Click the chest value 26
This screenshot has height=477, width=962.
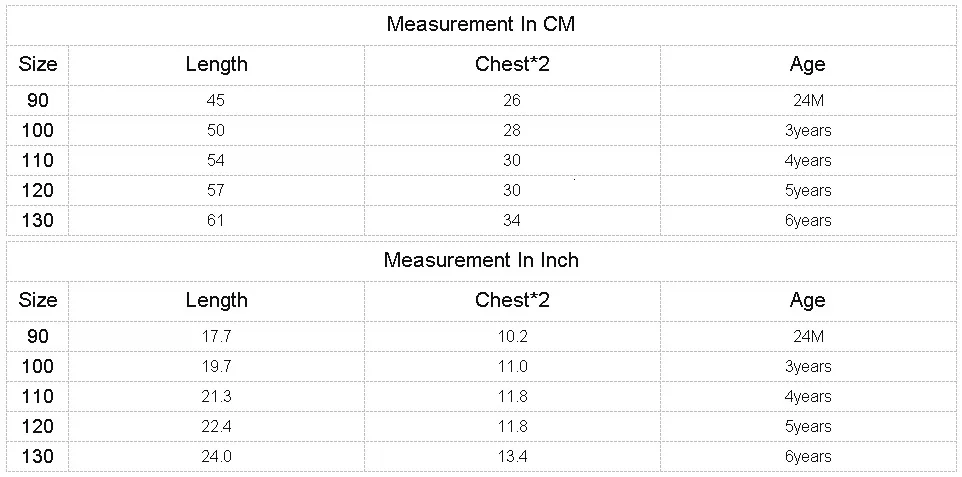point(512,100)
